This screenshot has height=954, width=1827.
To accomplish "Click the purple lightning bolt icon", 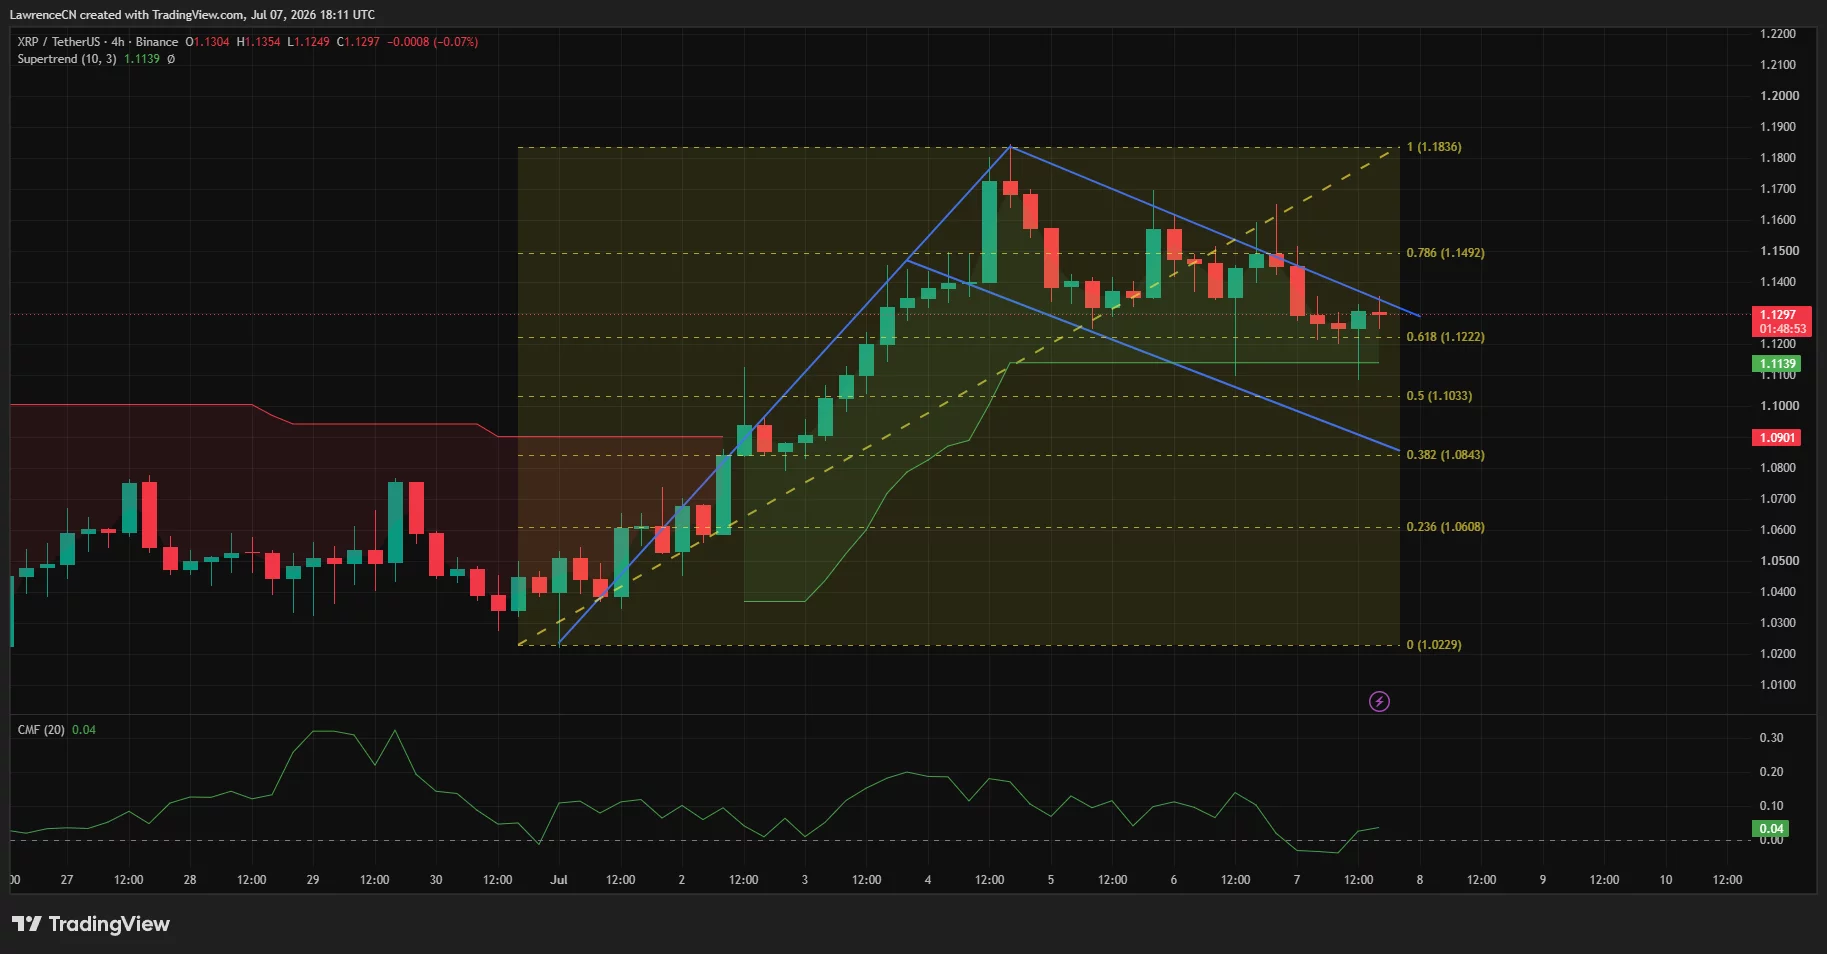I will (1379, 701).
